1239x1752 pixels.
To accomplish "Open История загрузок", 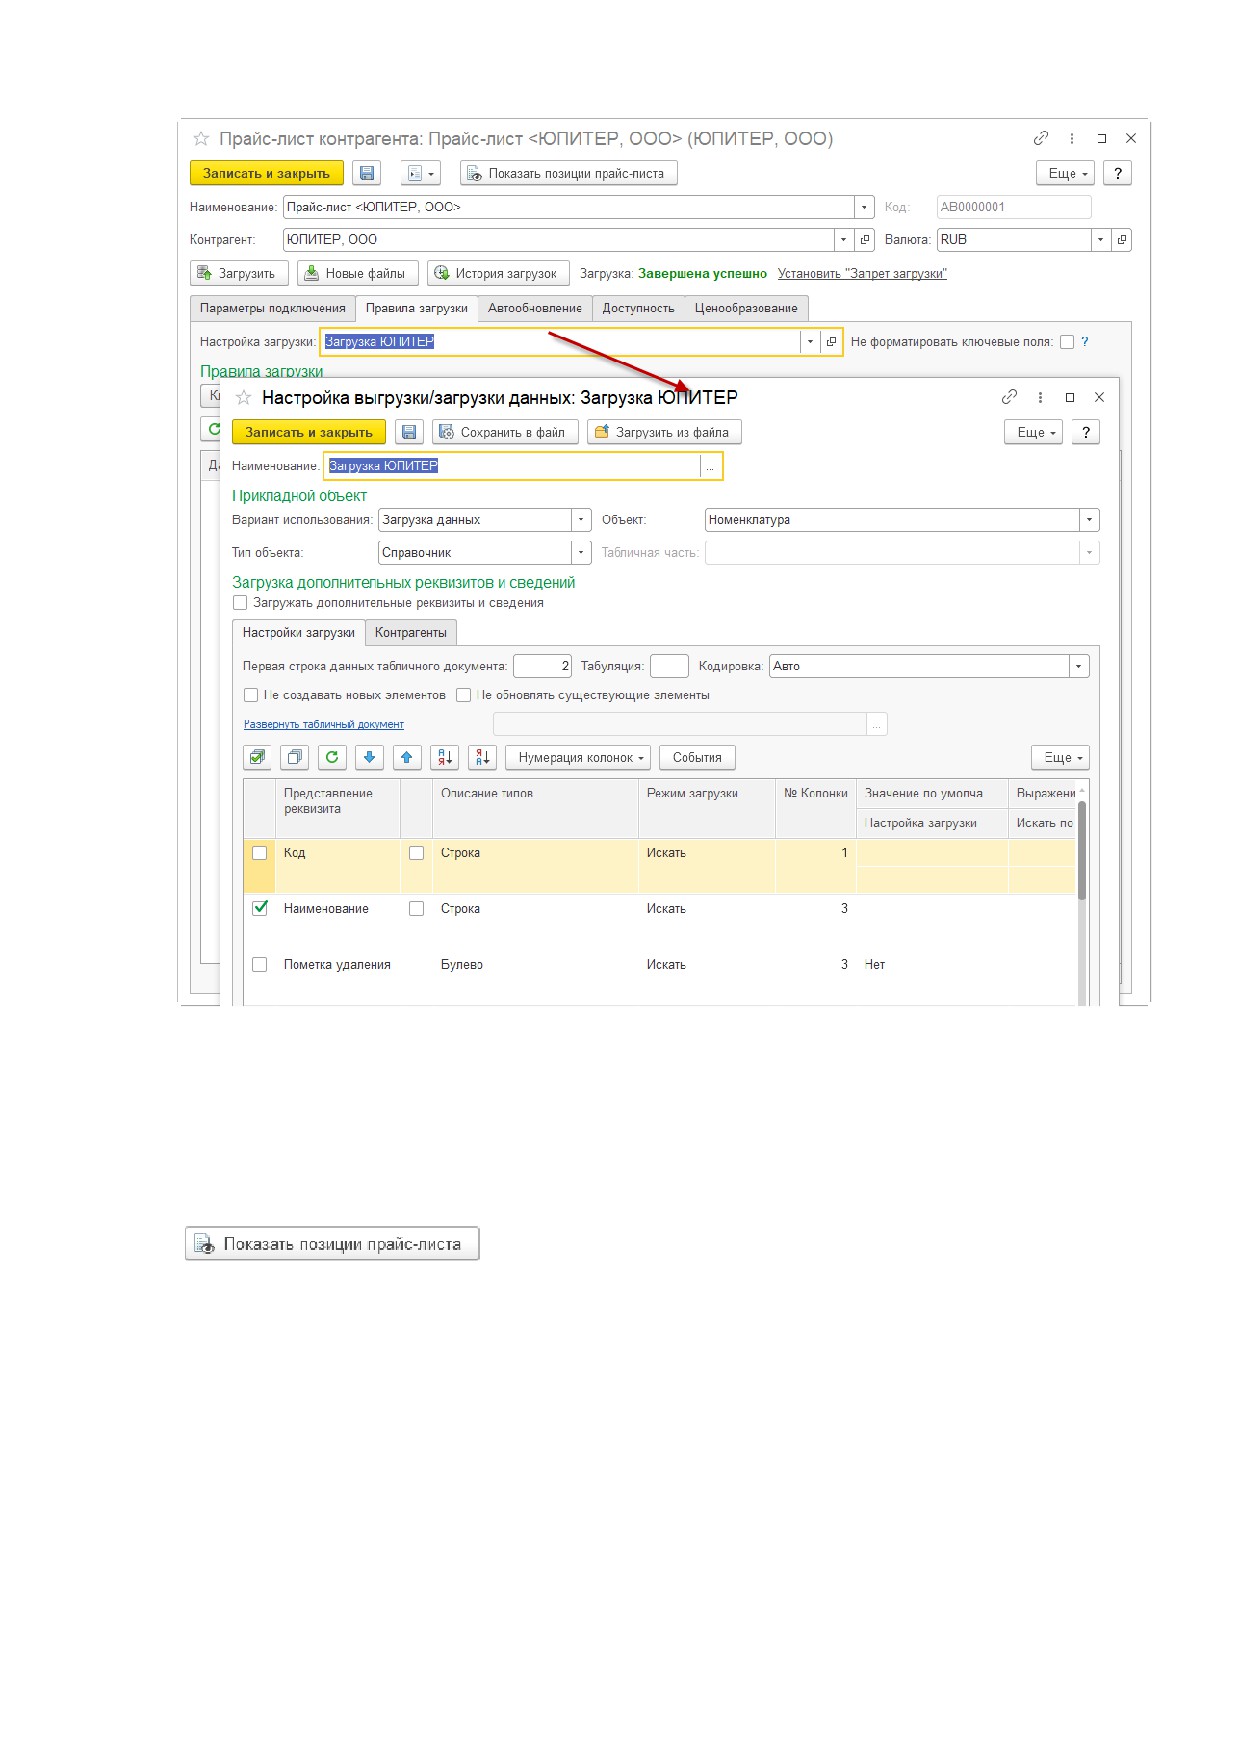I will click(499, 273).
